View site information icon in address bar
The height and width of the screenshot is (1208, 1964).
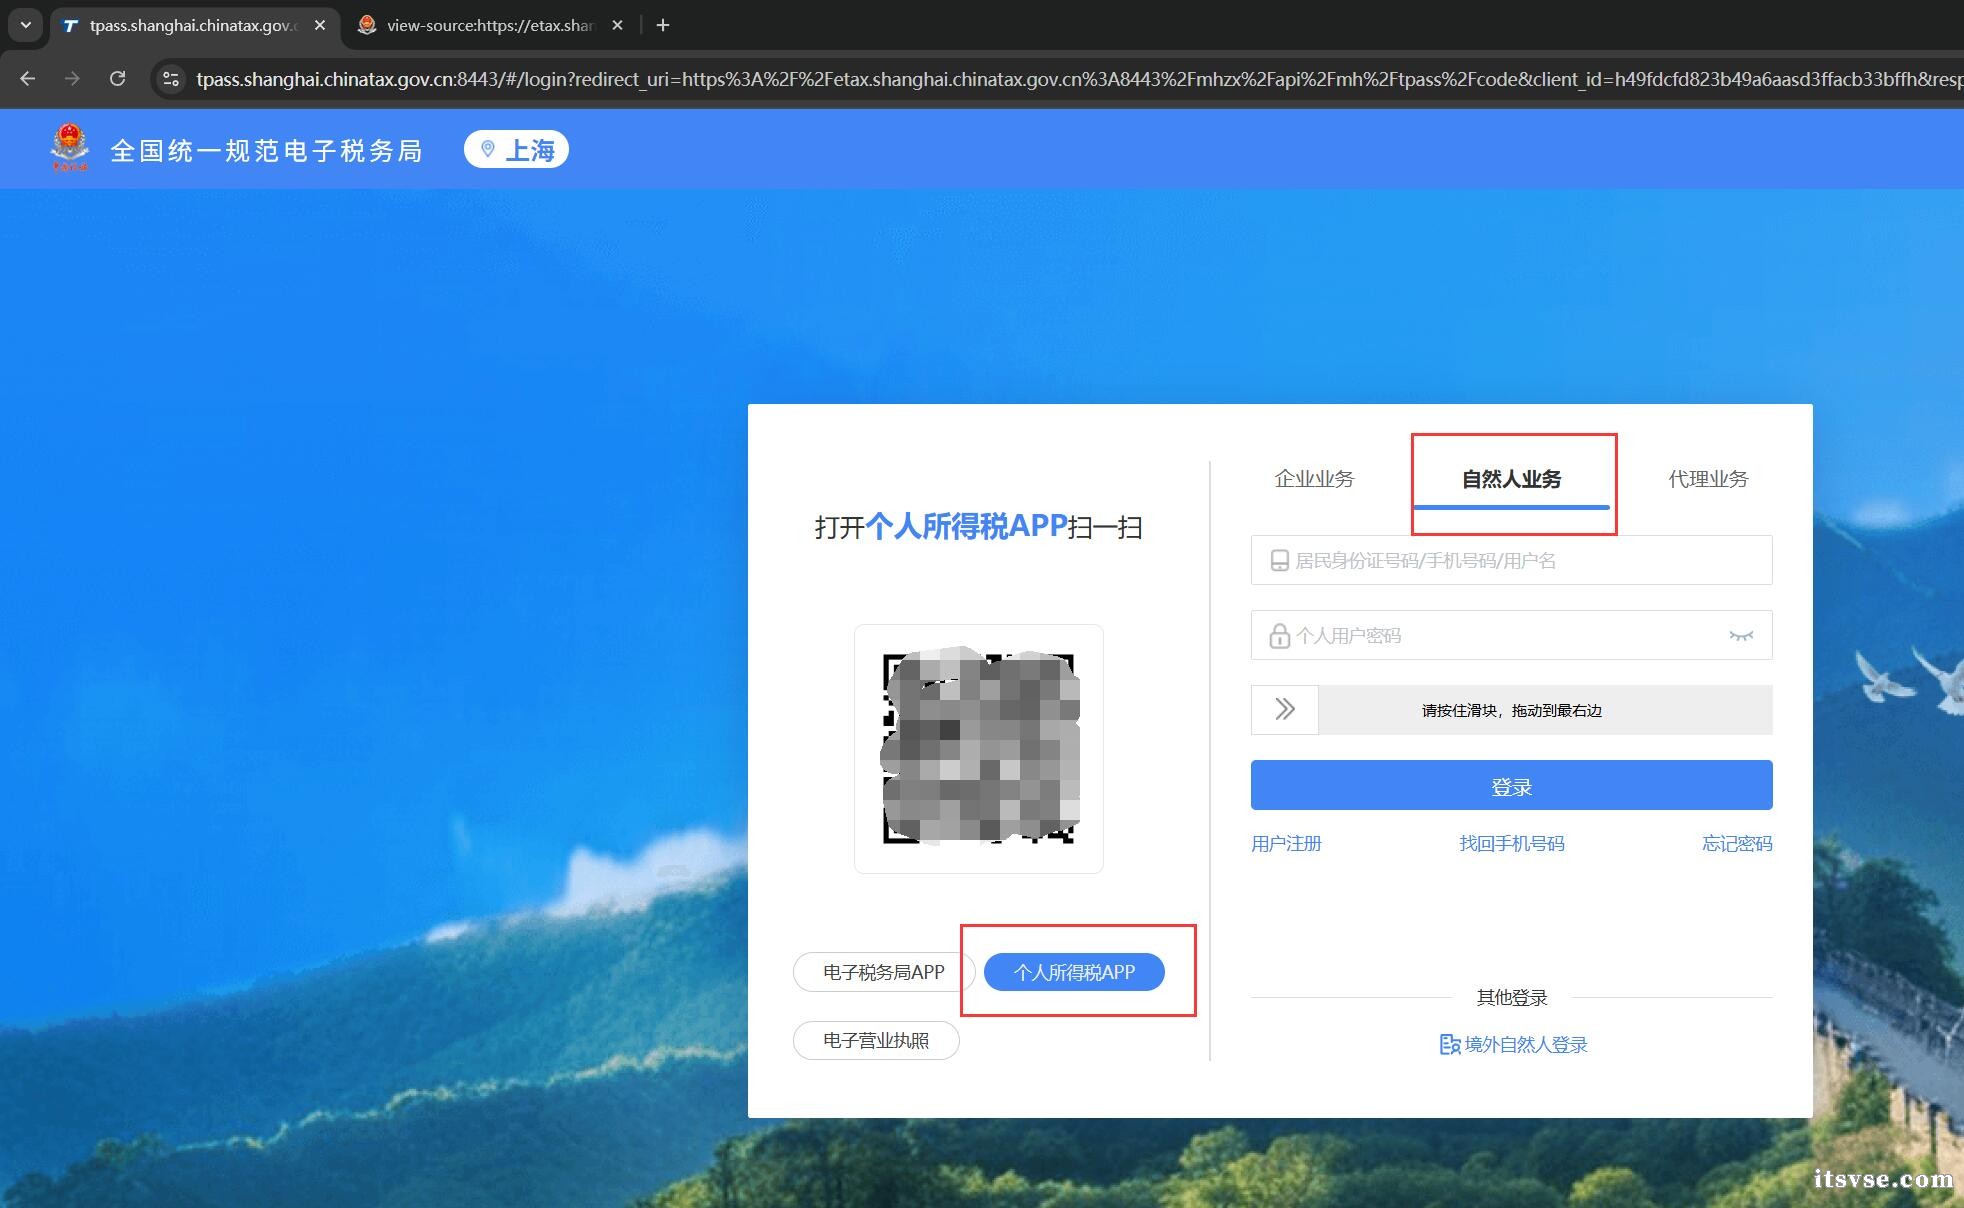171,78
